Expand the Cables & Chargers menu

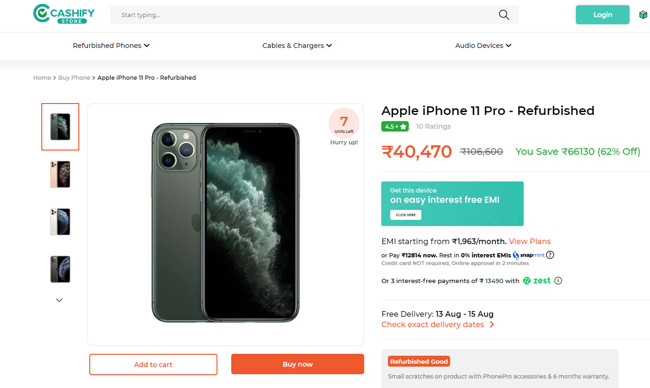pyautogui.click(x=297, y=46)
